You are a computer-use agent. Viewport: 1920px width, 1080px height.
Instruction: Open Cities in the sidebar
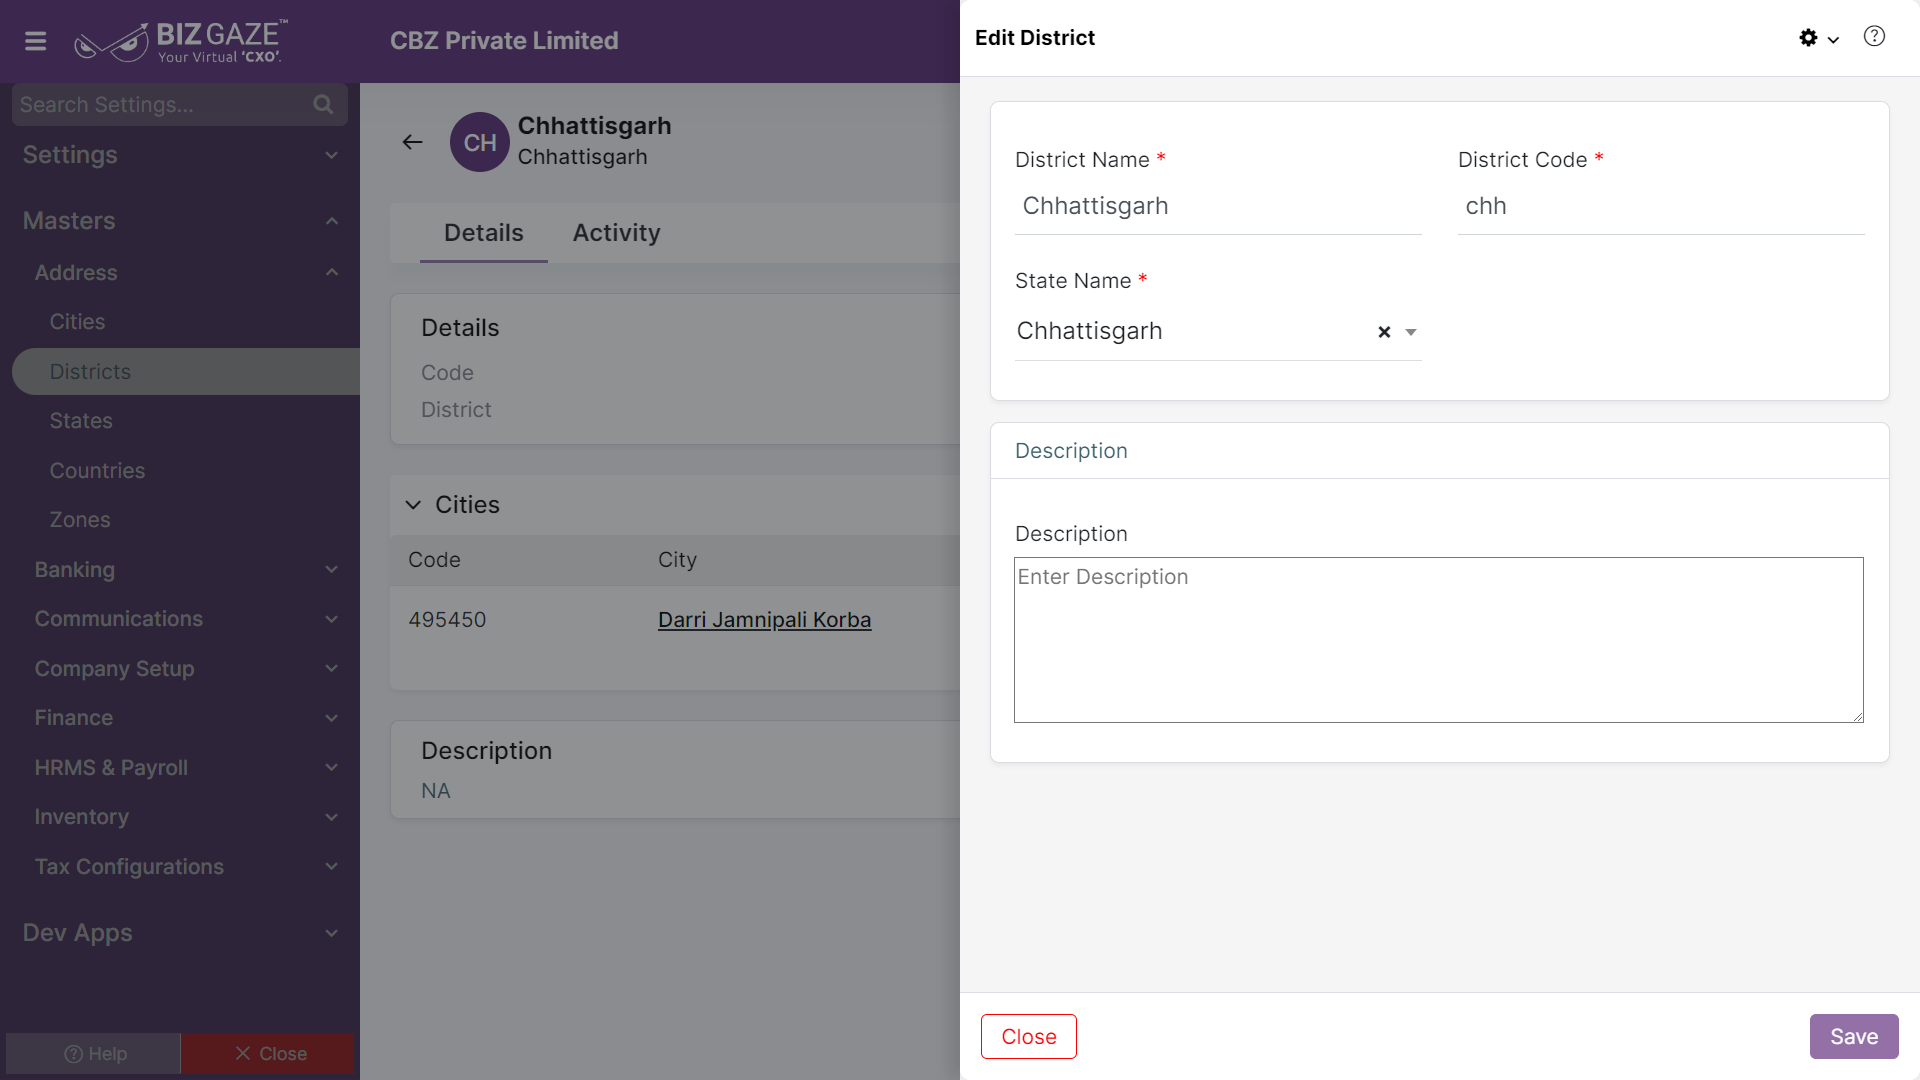[x=78, y=322]
